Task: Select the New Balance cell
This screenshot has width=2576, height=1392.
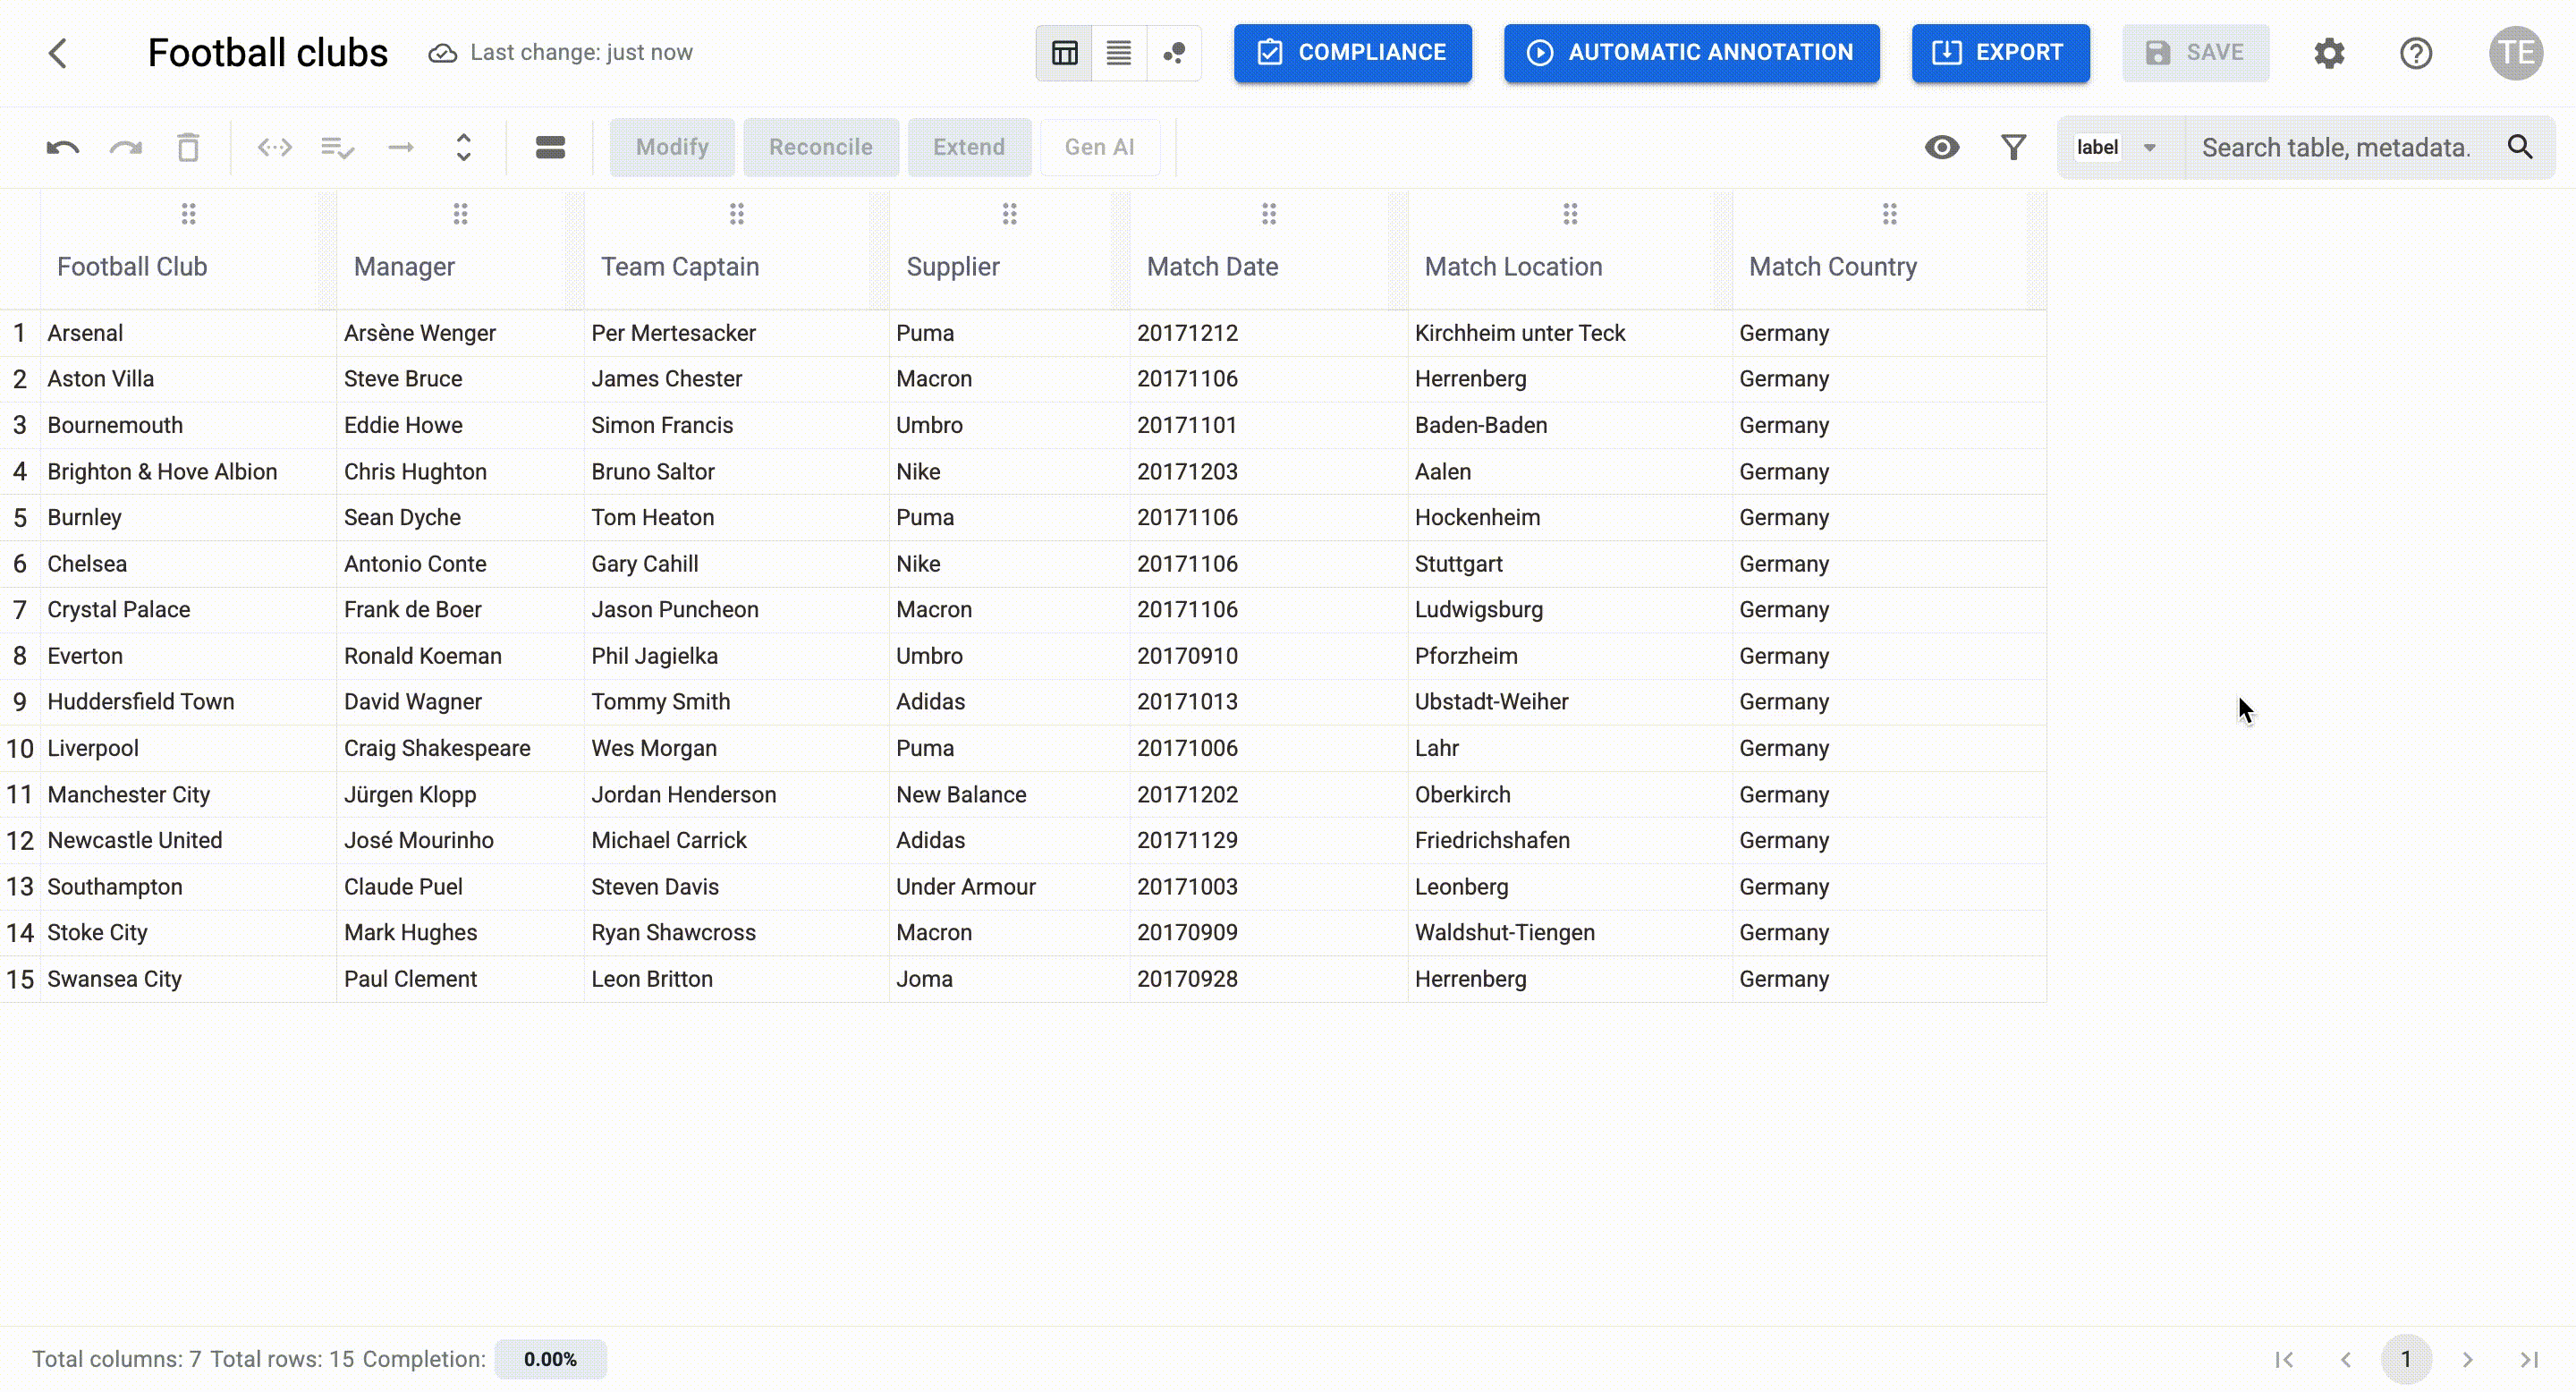Action: (x=1009, y=795)
